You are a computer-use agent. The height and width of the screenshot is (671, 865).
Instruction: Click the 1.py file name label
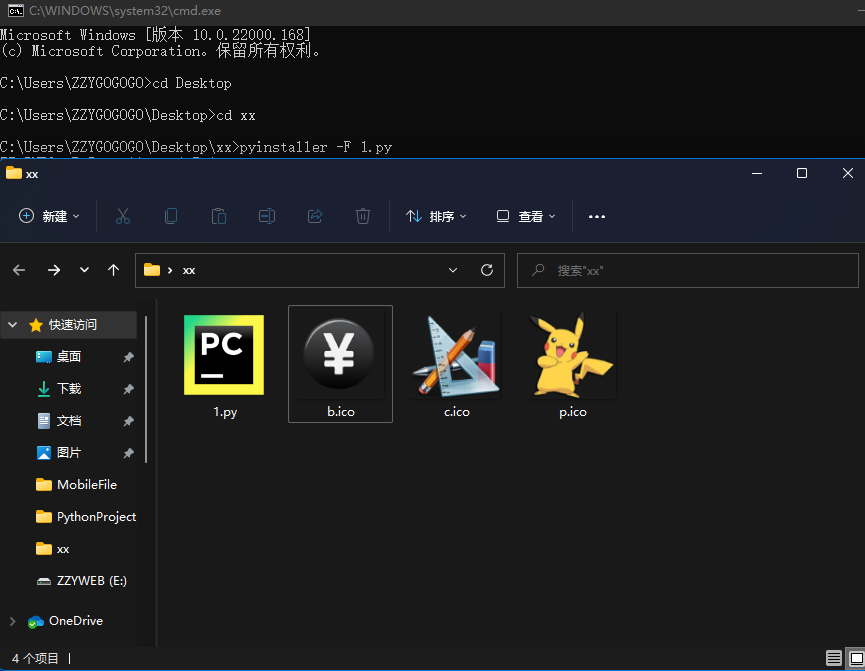pos(225,412)
